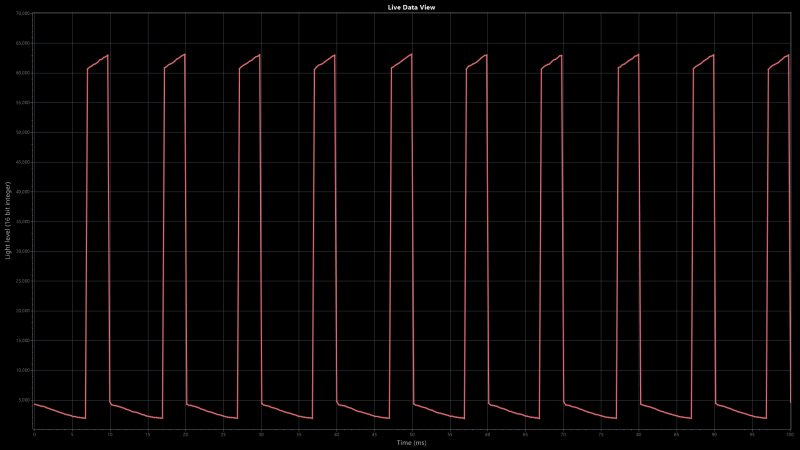The image size is (800, 450).
Task: Click the "Live Data View" chart title
Action: tap(411, 7)
